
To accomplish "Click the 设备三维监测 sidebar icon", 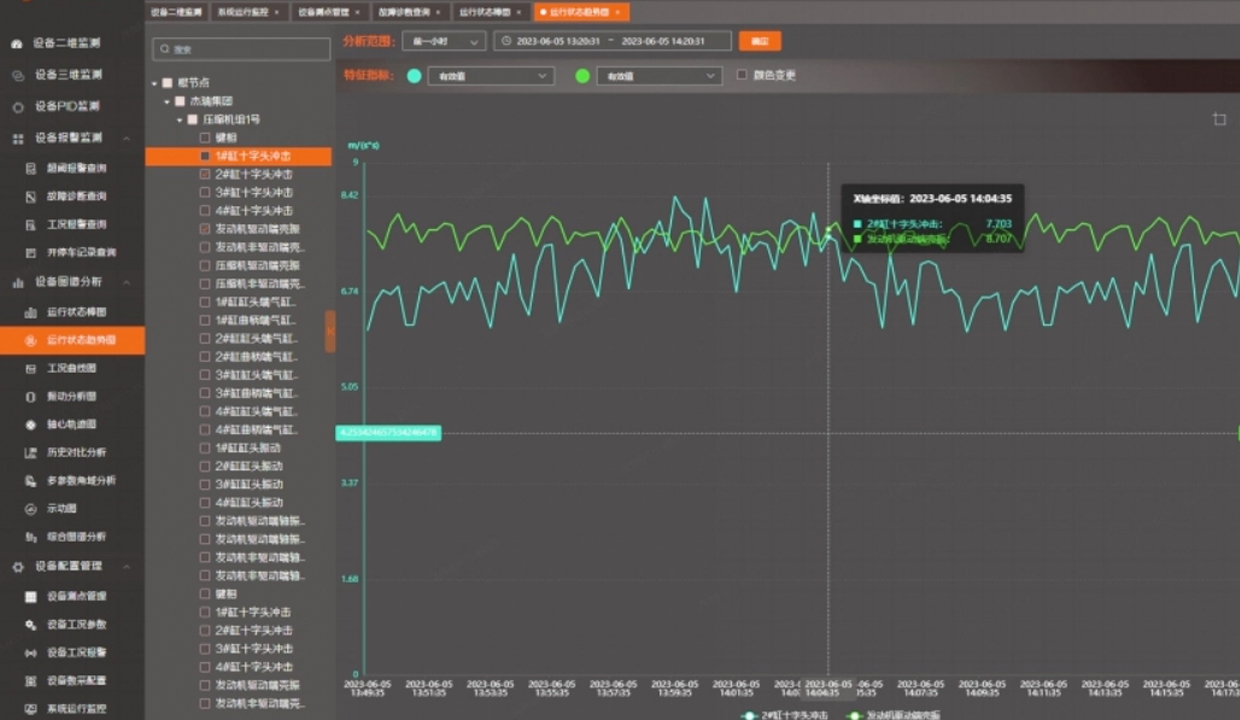I will (x=17, y=75).
